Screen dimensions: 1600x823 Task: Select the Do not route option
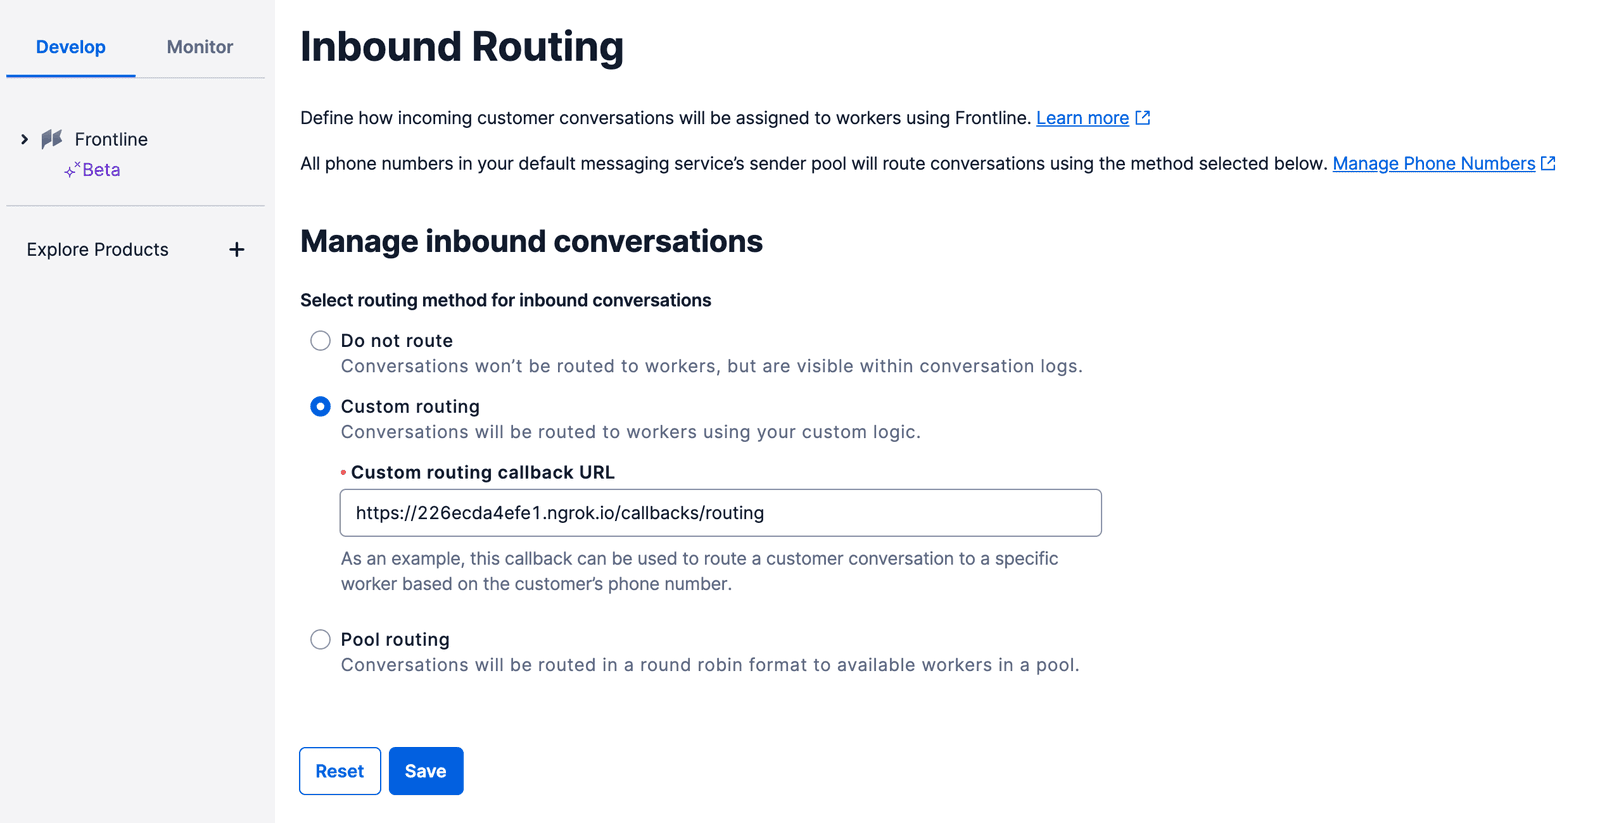tap(320, 340)
